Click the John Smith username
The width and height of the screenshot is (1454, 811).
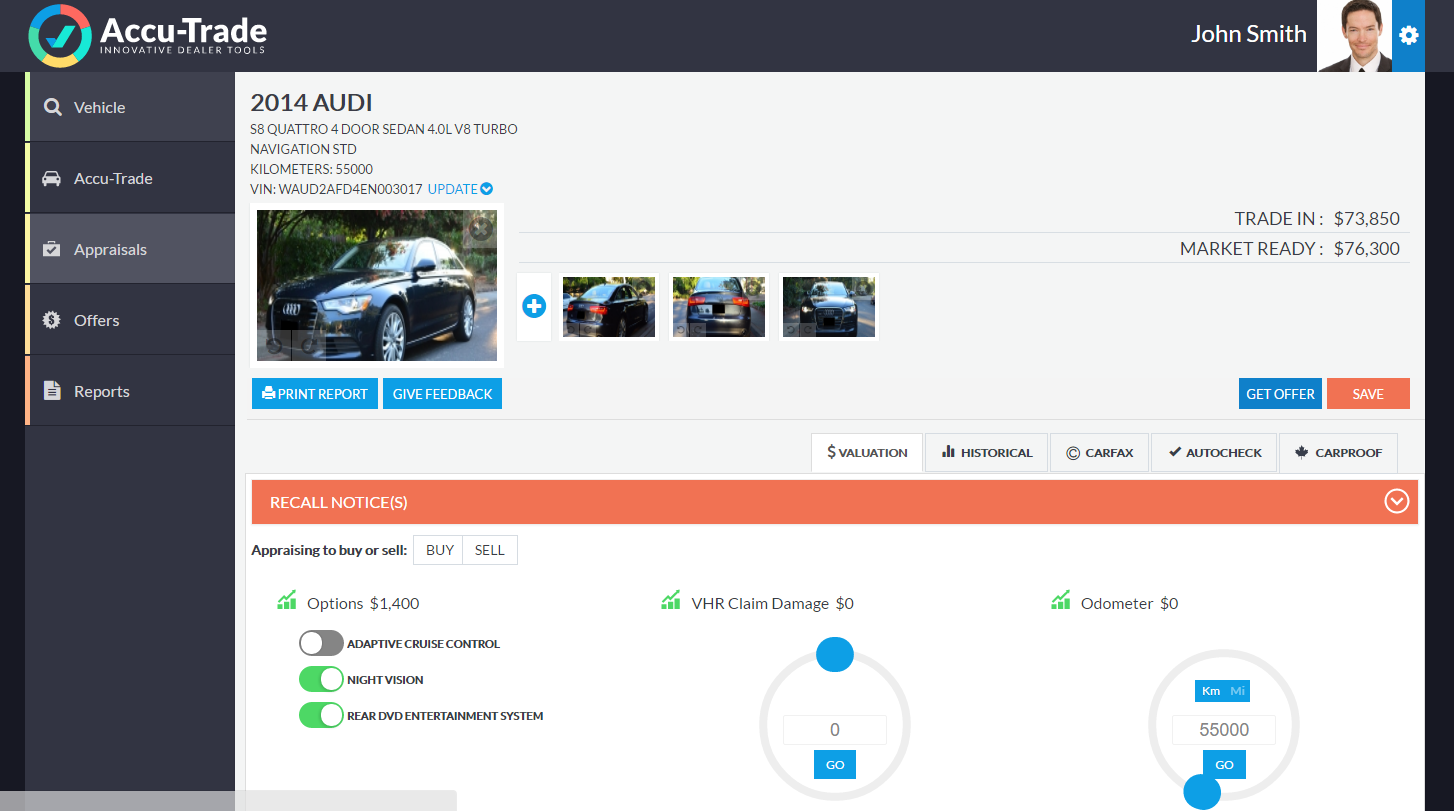(1249, 34)
